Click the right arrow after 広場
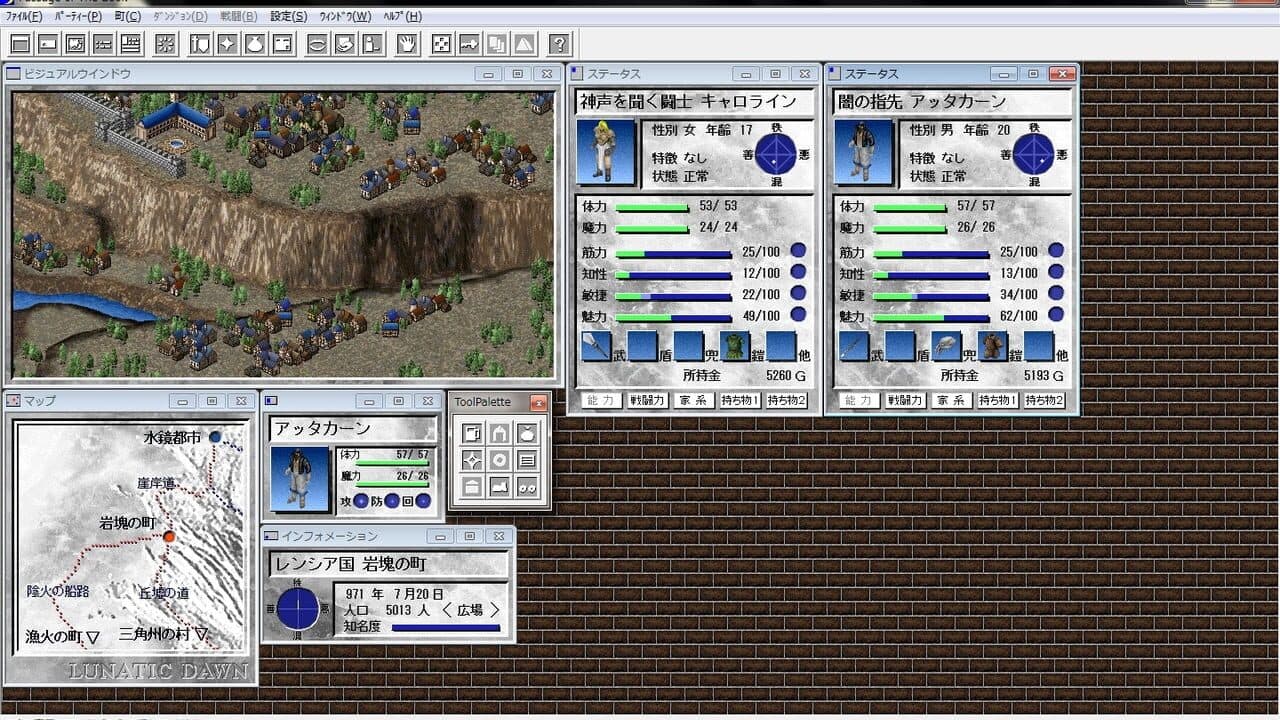1280x720 pixels. [494, 610]
